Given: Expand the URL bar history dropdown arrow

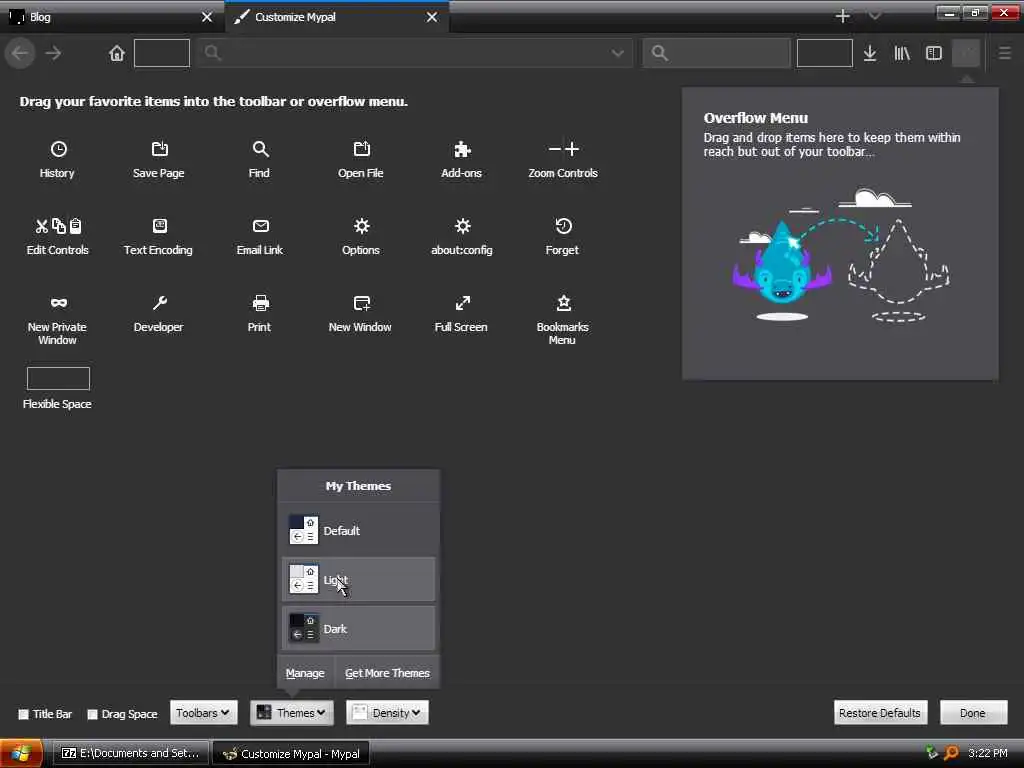Looking at the screenshot, I should [617, 53].
